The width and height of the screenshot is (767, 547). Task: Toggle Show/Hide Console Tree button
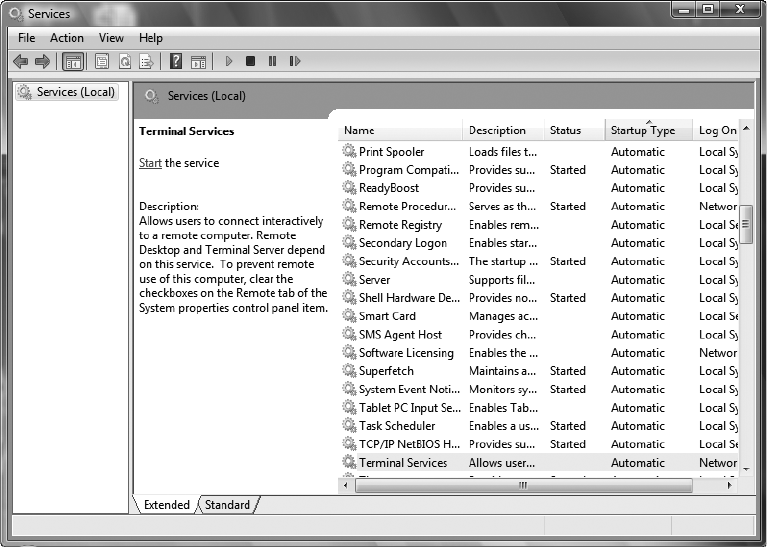[73, 62]
